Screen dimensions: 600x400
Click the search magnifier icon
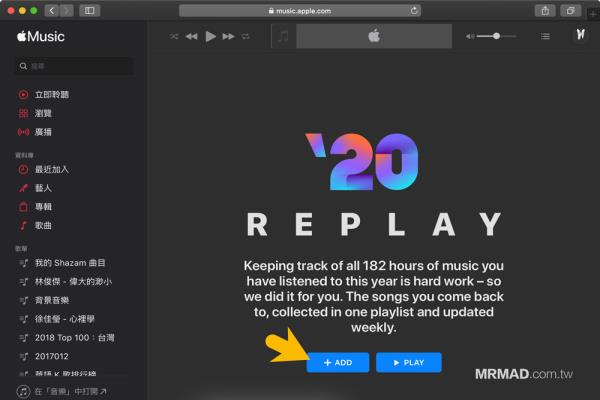(x=23, y=66)
